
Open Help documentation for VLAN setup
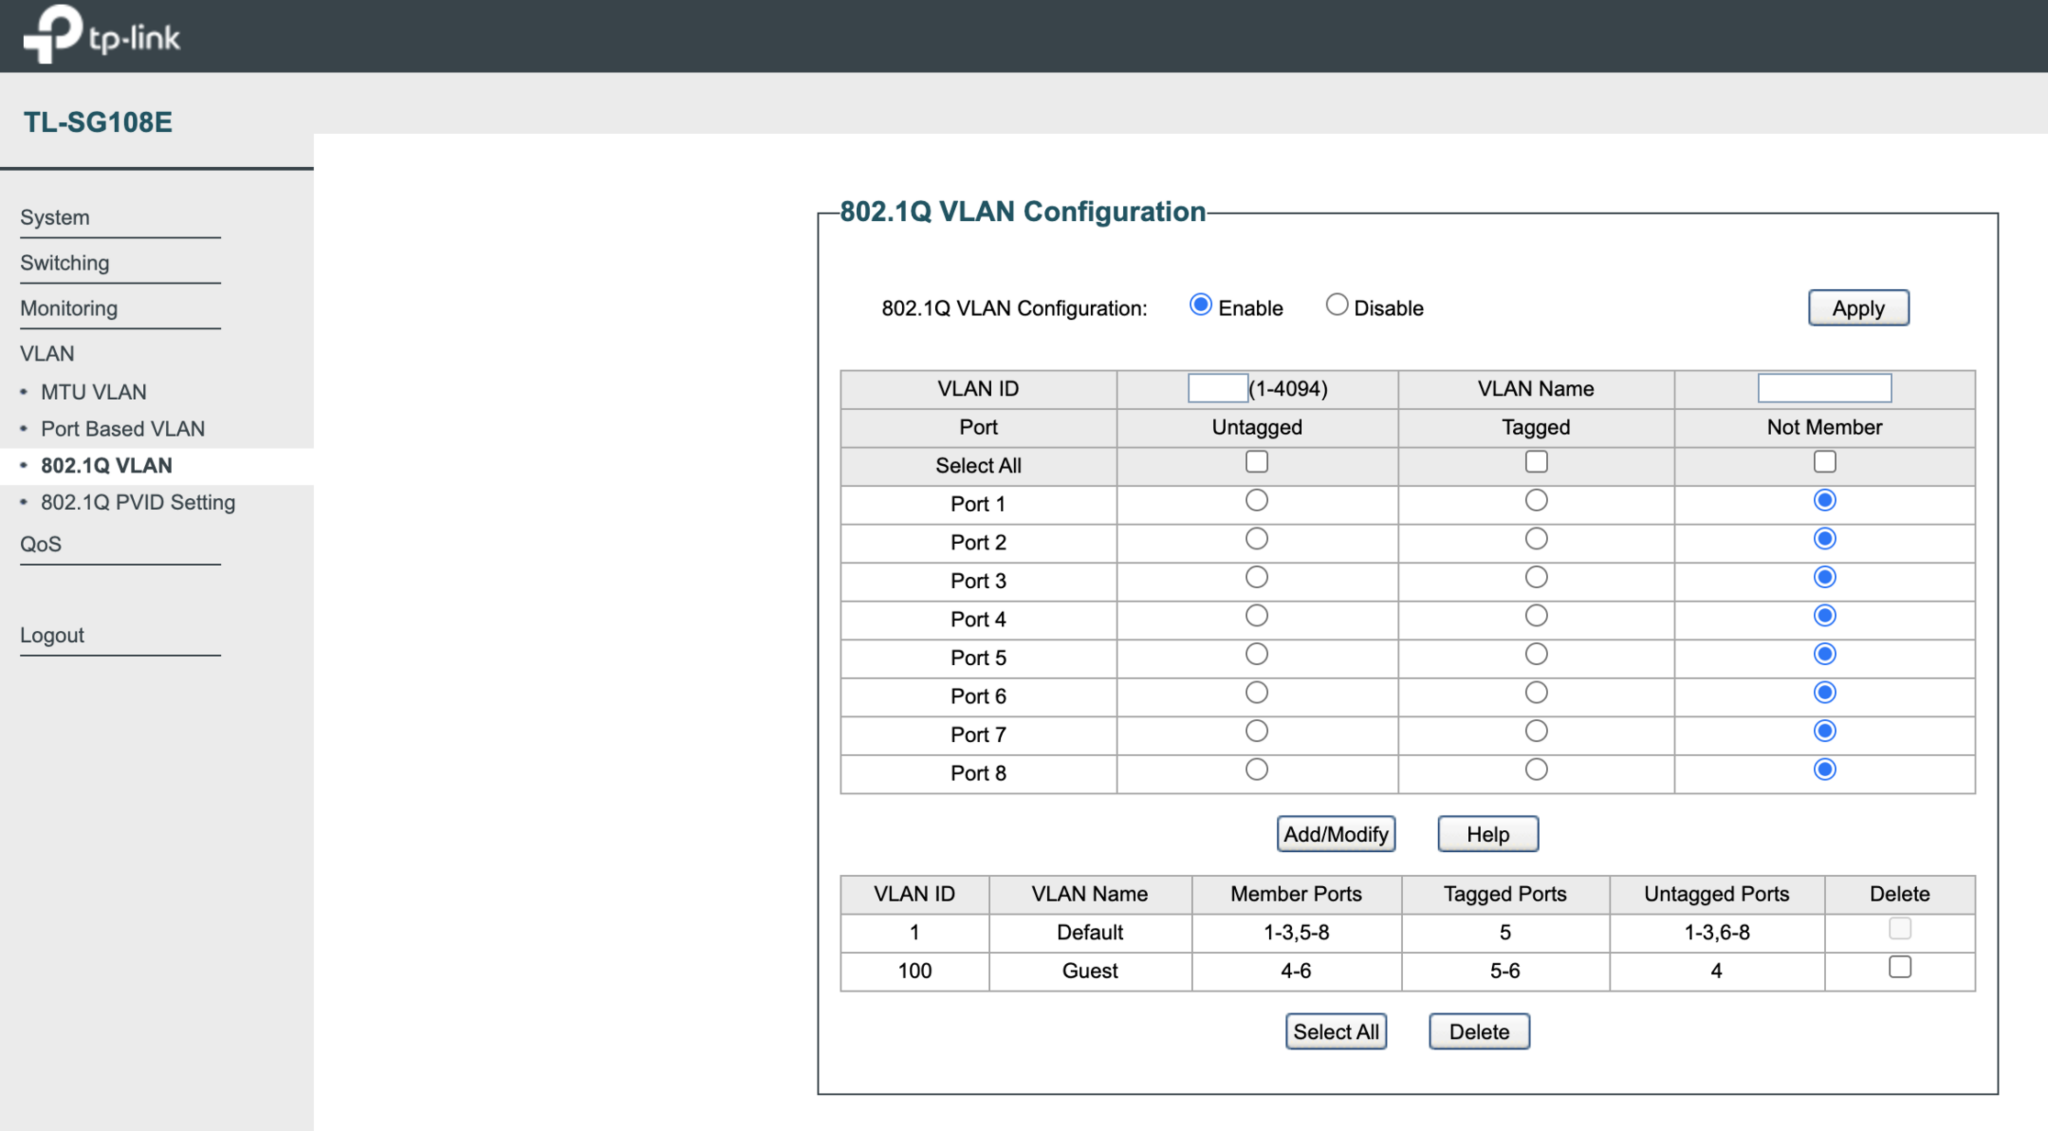tap(1488, 834)
